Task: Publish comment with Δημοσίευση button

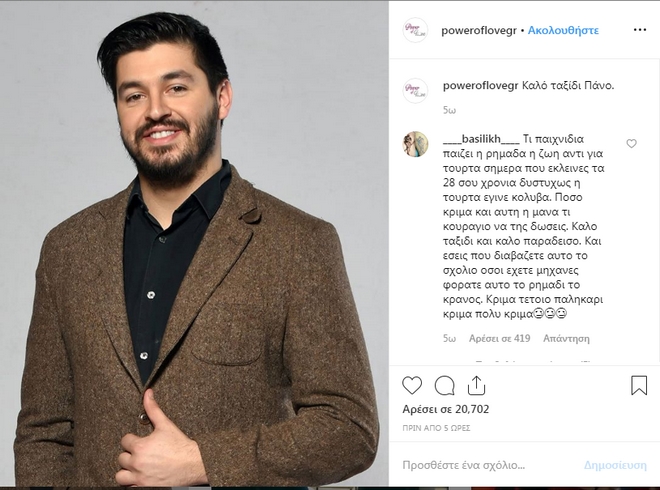Action: [615, 465]
